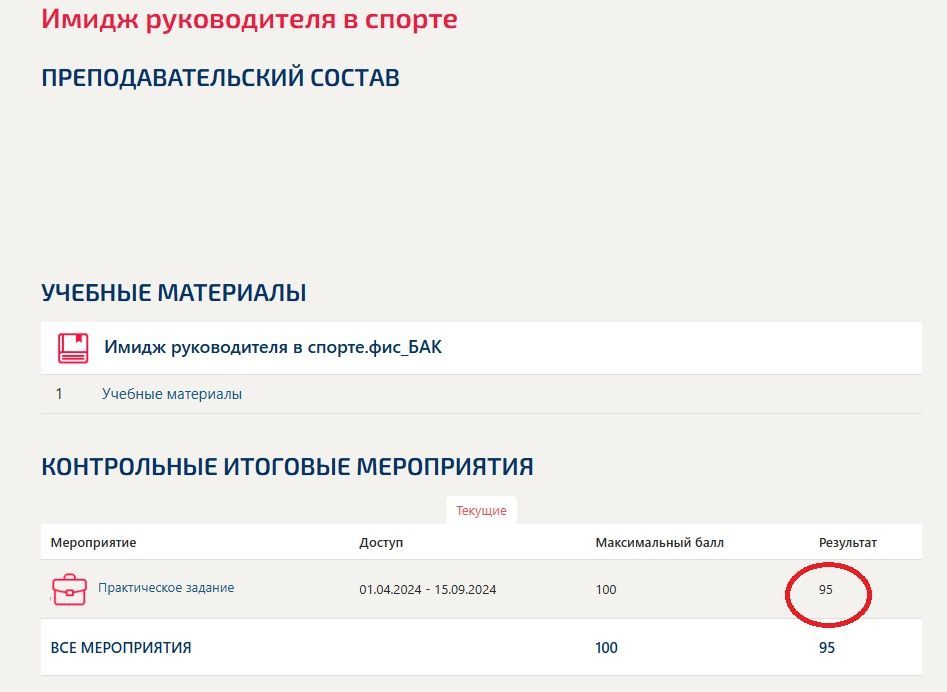Click the access dates 01.04.2024 - 15.09.2024
The height and width of the screenshot is (692, 947).
click(428, 589)
